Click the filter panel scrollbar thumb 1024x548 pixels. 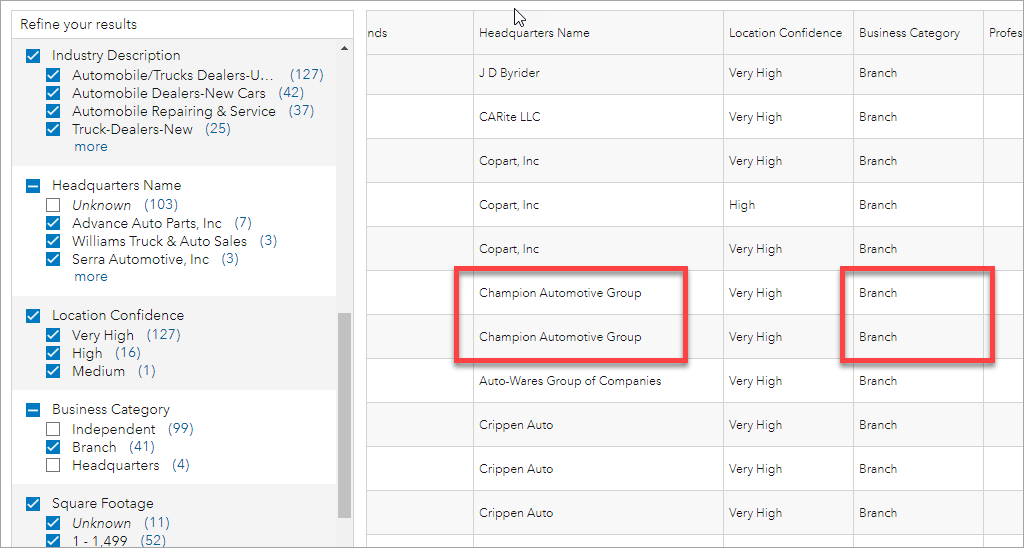coord(344,415)
